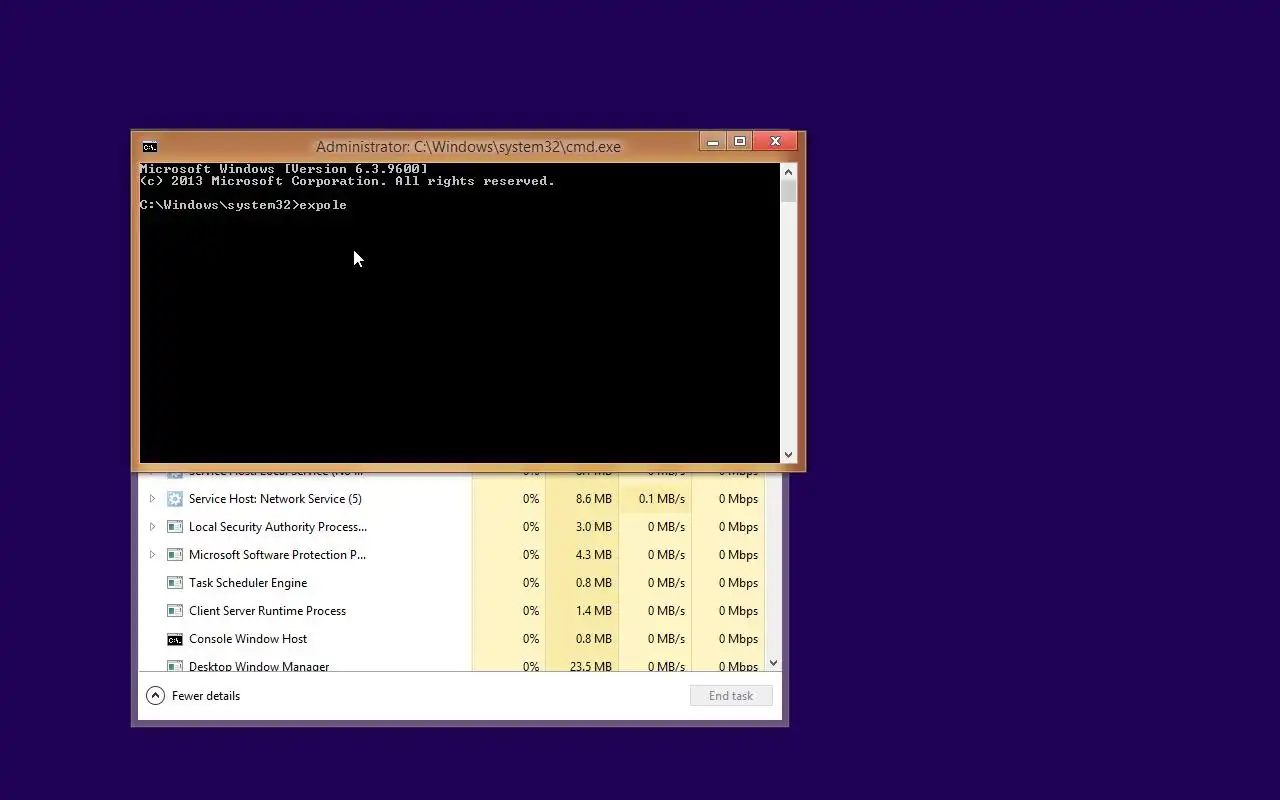Click the cmd window scrollbar thumb
The image size is (1280, 800).
coord(788,191)
